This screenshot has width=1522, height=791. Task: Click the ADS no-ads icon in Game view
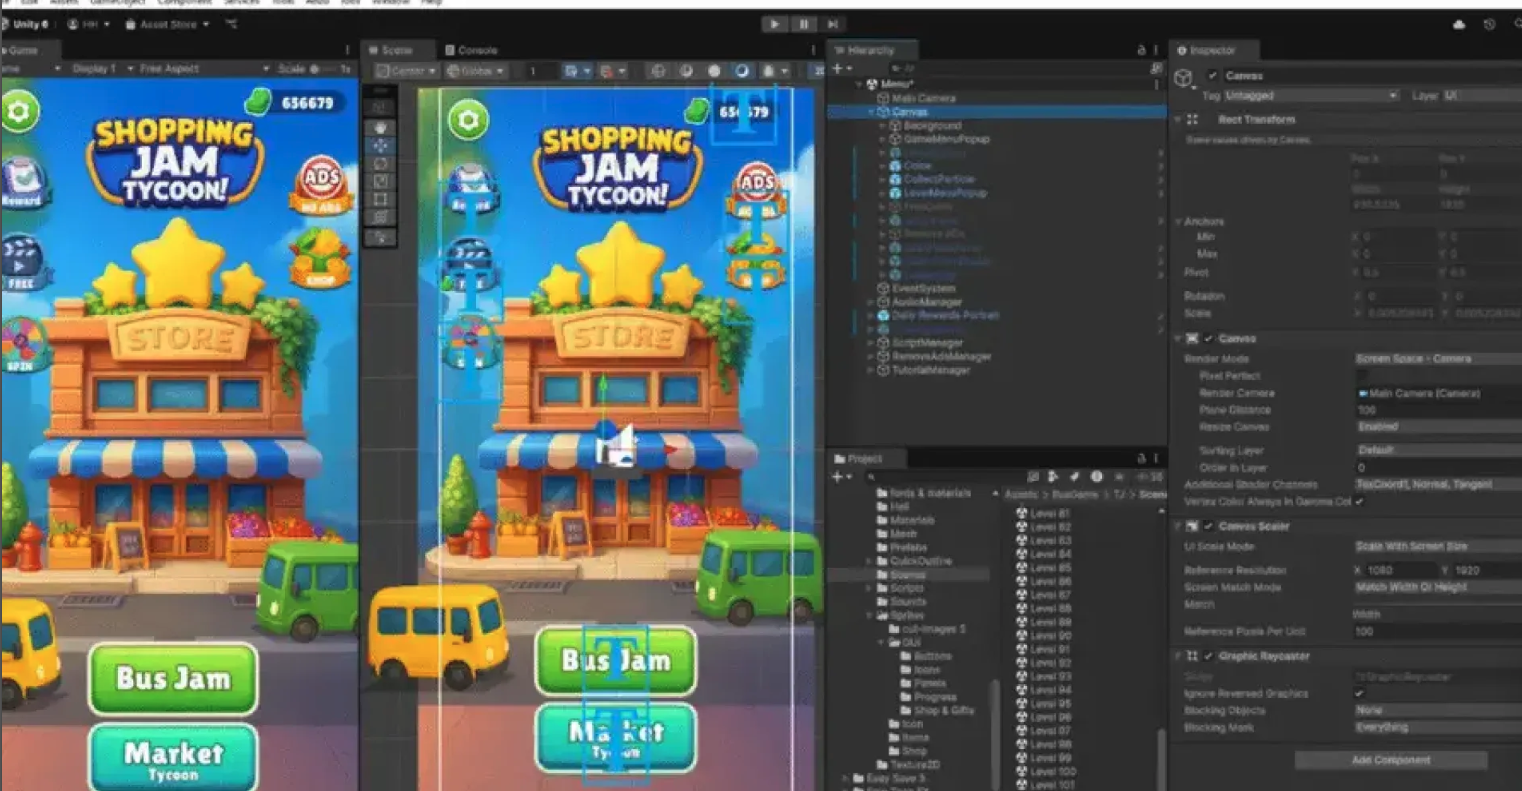point(321,187)
